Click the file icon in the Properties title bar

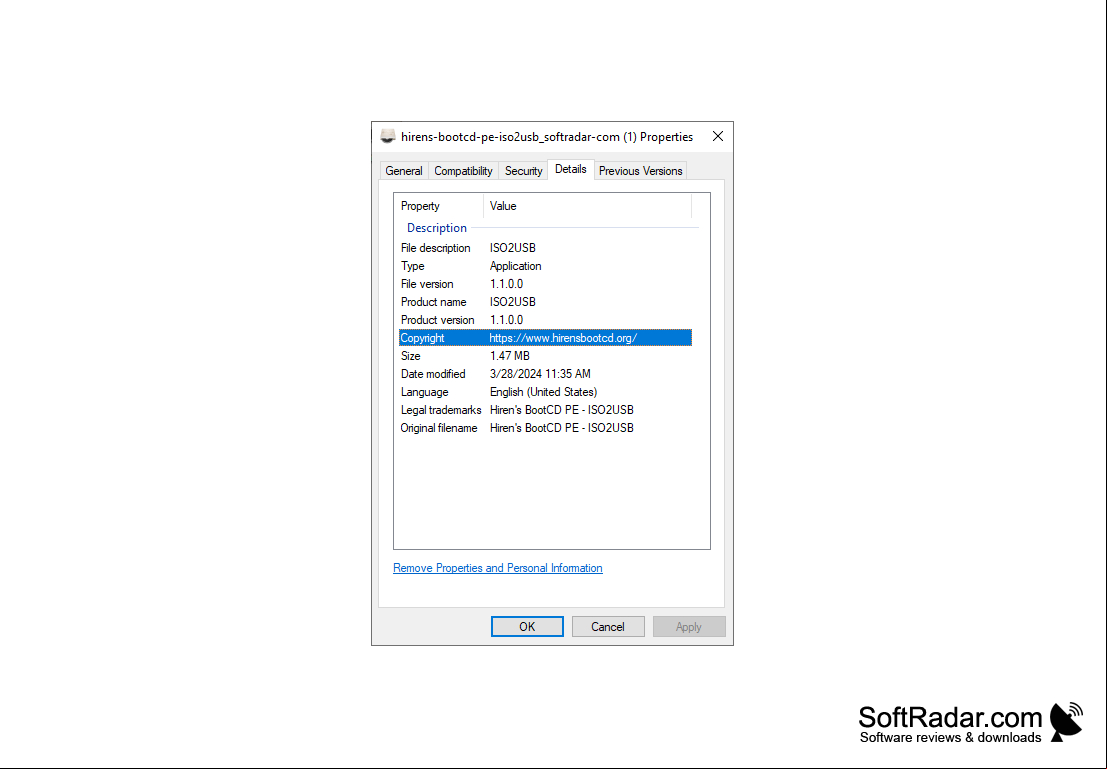[388, 136]
